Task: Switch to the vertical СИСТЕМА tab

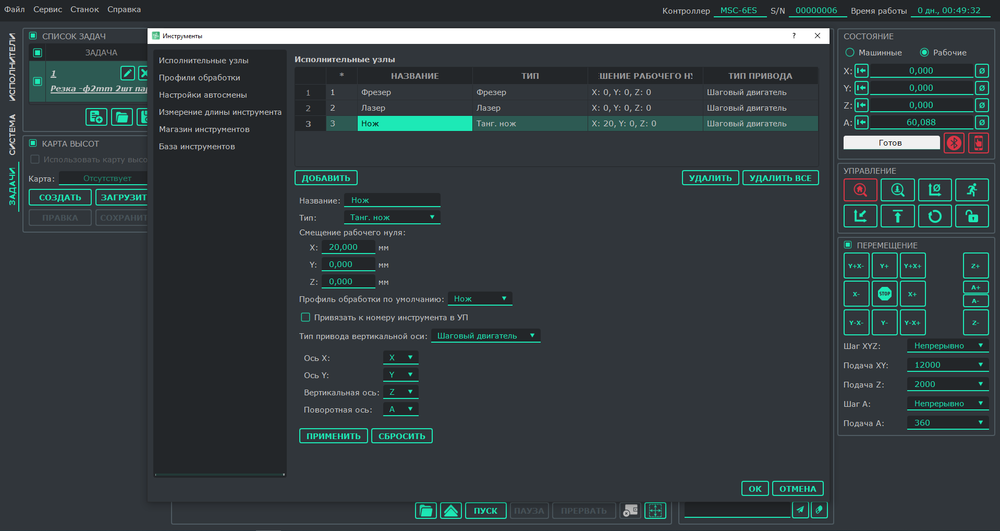Action: pos(11,135)
